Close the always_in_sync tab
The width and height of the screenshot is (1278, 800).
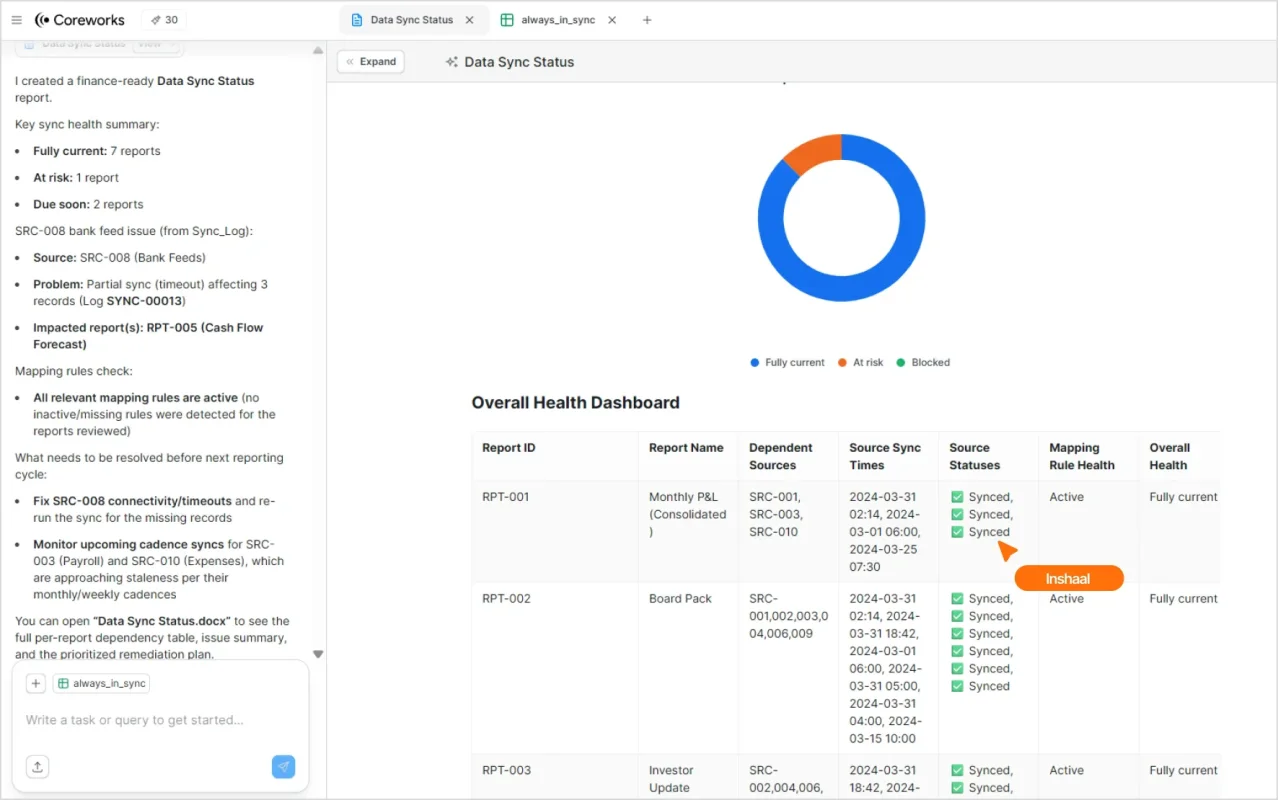pos(612,20)
